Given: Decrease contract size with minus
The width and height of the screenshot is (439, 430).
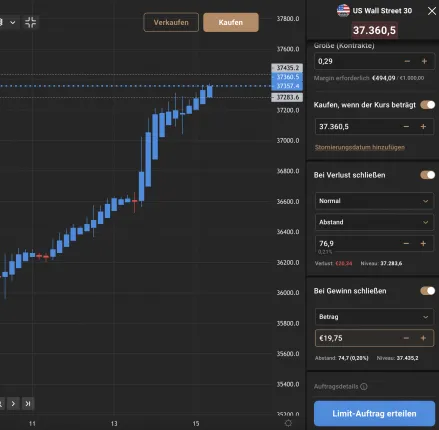Looking at the screenshot, I should (407, 61).
